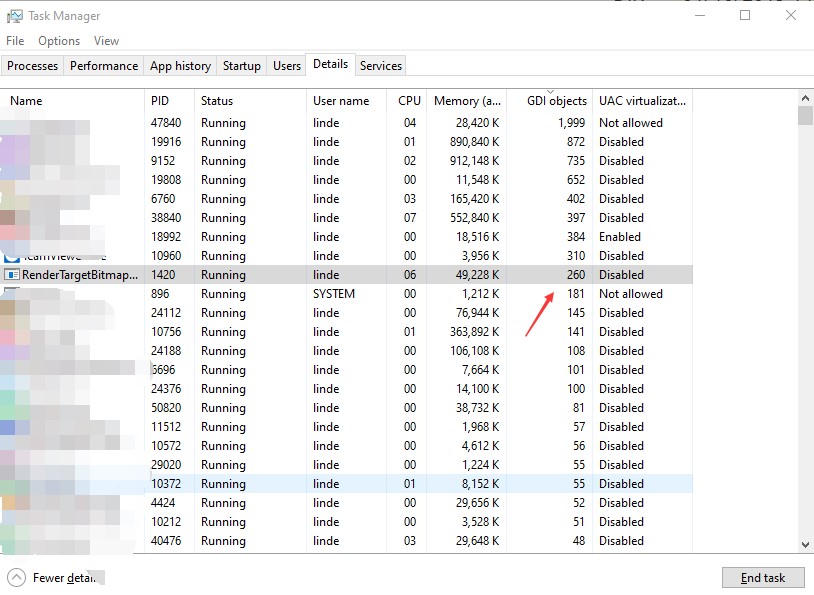Click the first process icon in the list

pos(12,122)
